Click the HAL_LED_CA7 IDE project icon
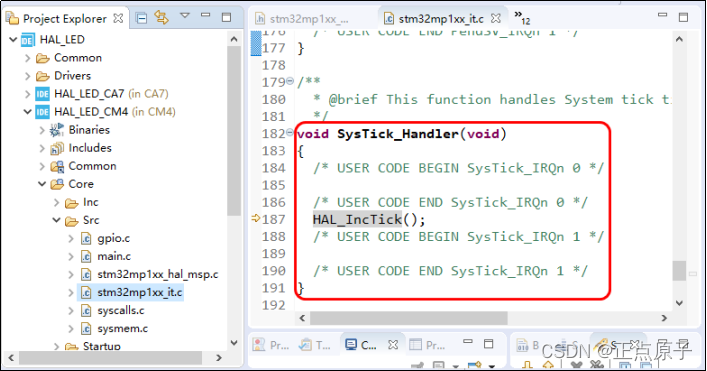Viewport: 707px width, 371px height. [x=42, y=94]
